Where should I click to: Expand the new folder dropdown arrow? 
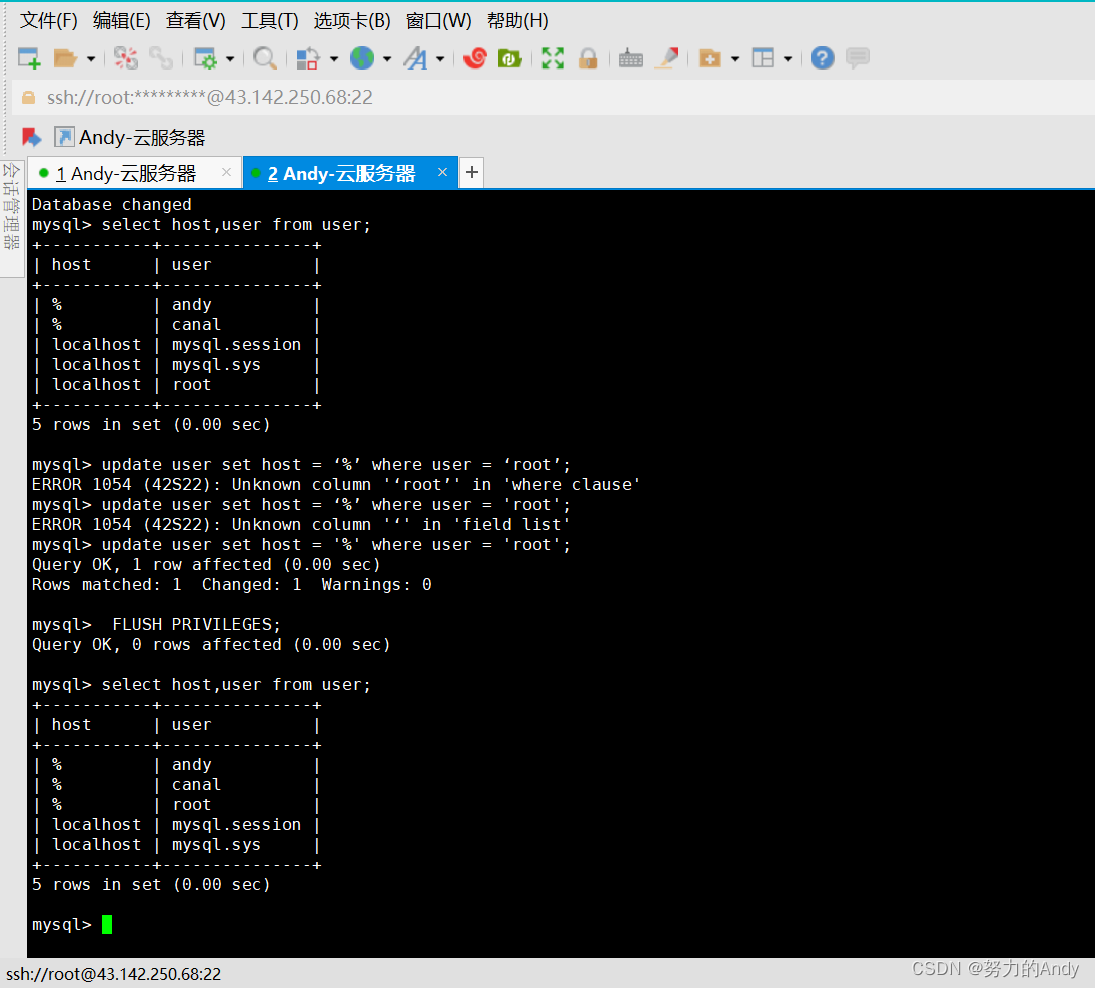[x=735, y=59]
